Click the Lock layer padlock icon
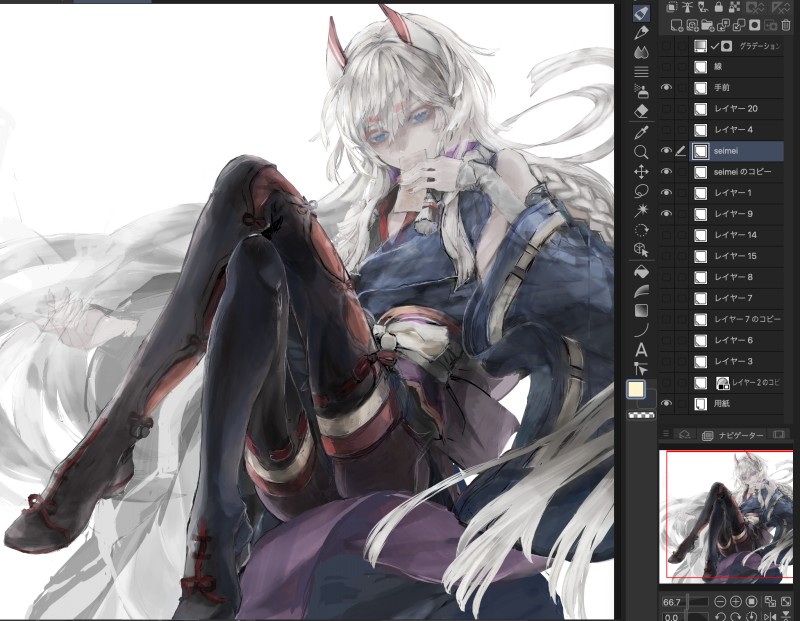800x621 pixels. [x=718, y=7]
